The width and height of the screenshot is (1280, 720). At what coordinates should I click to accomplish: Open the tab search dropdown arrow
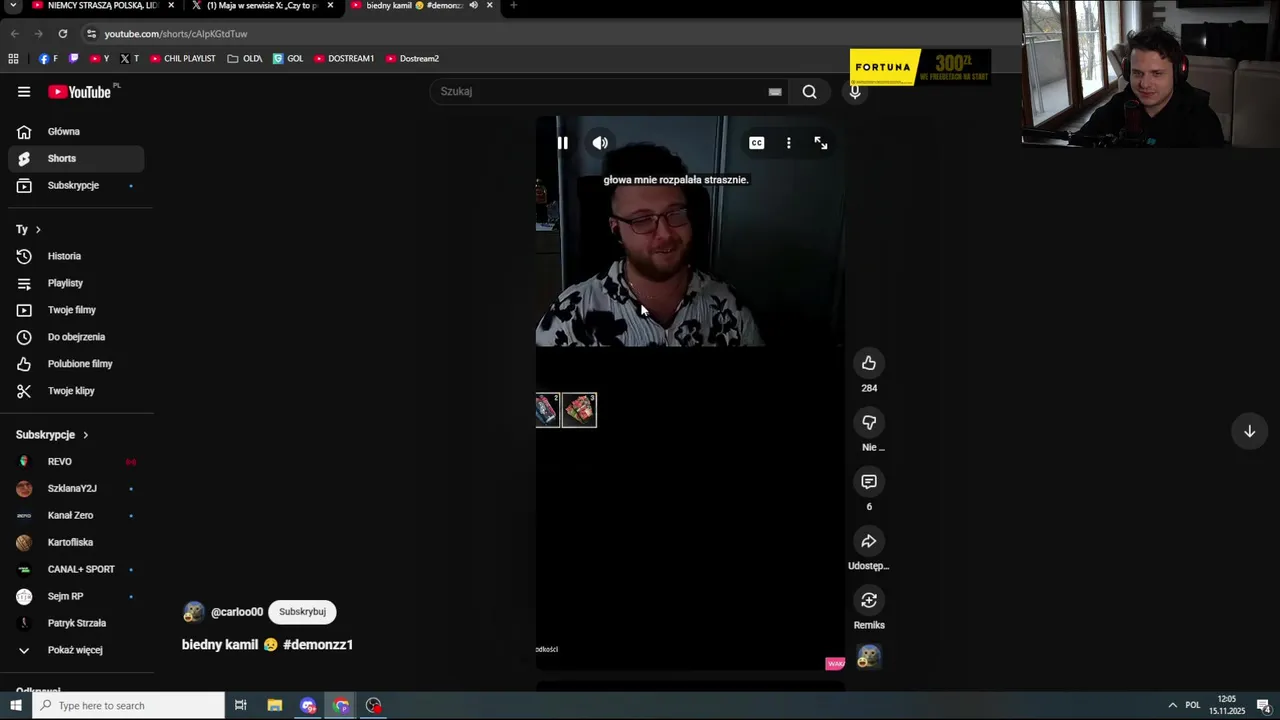pyautogui.click(x=13, y=6)
